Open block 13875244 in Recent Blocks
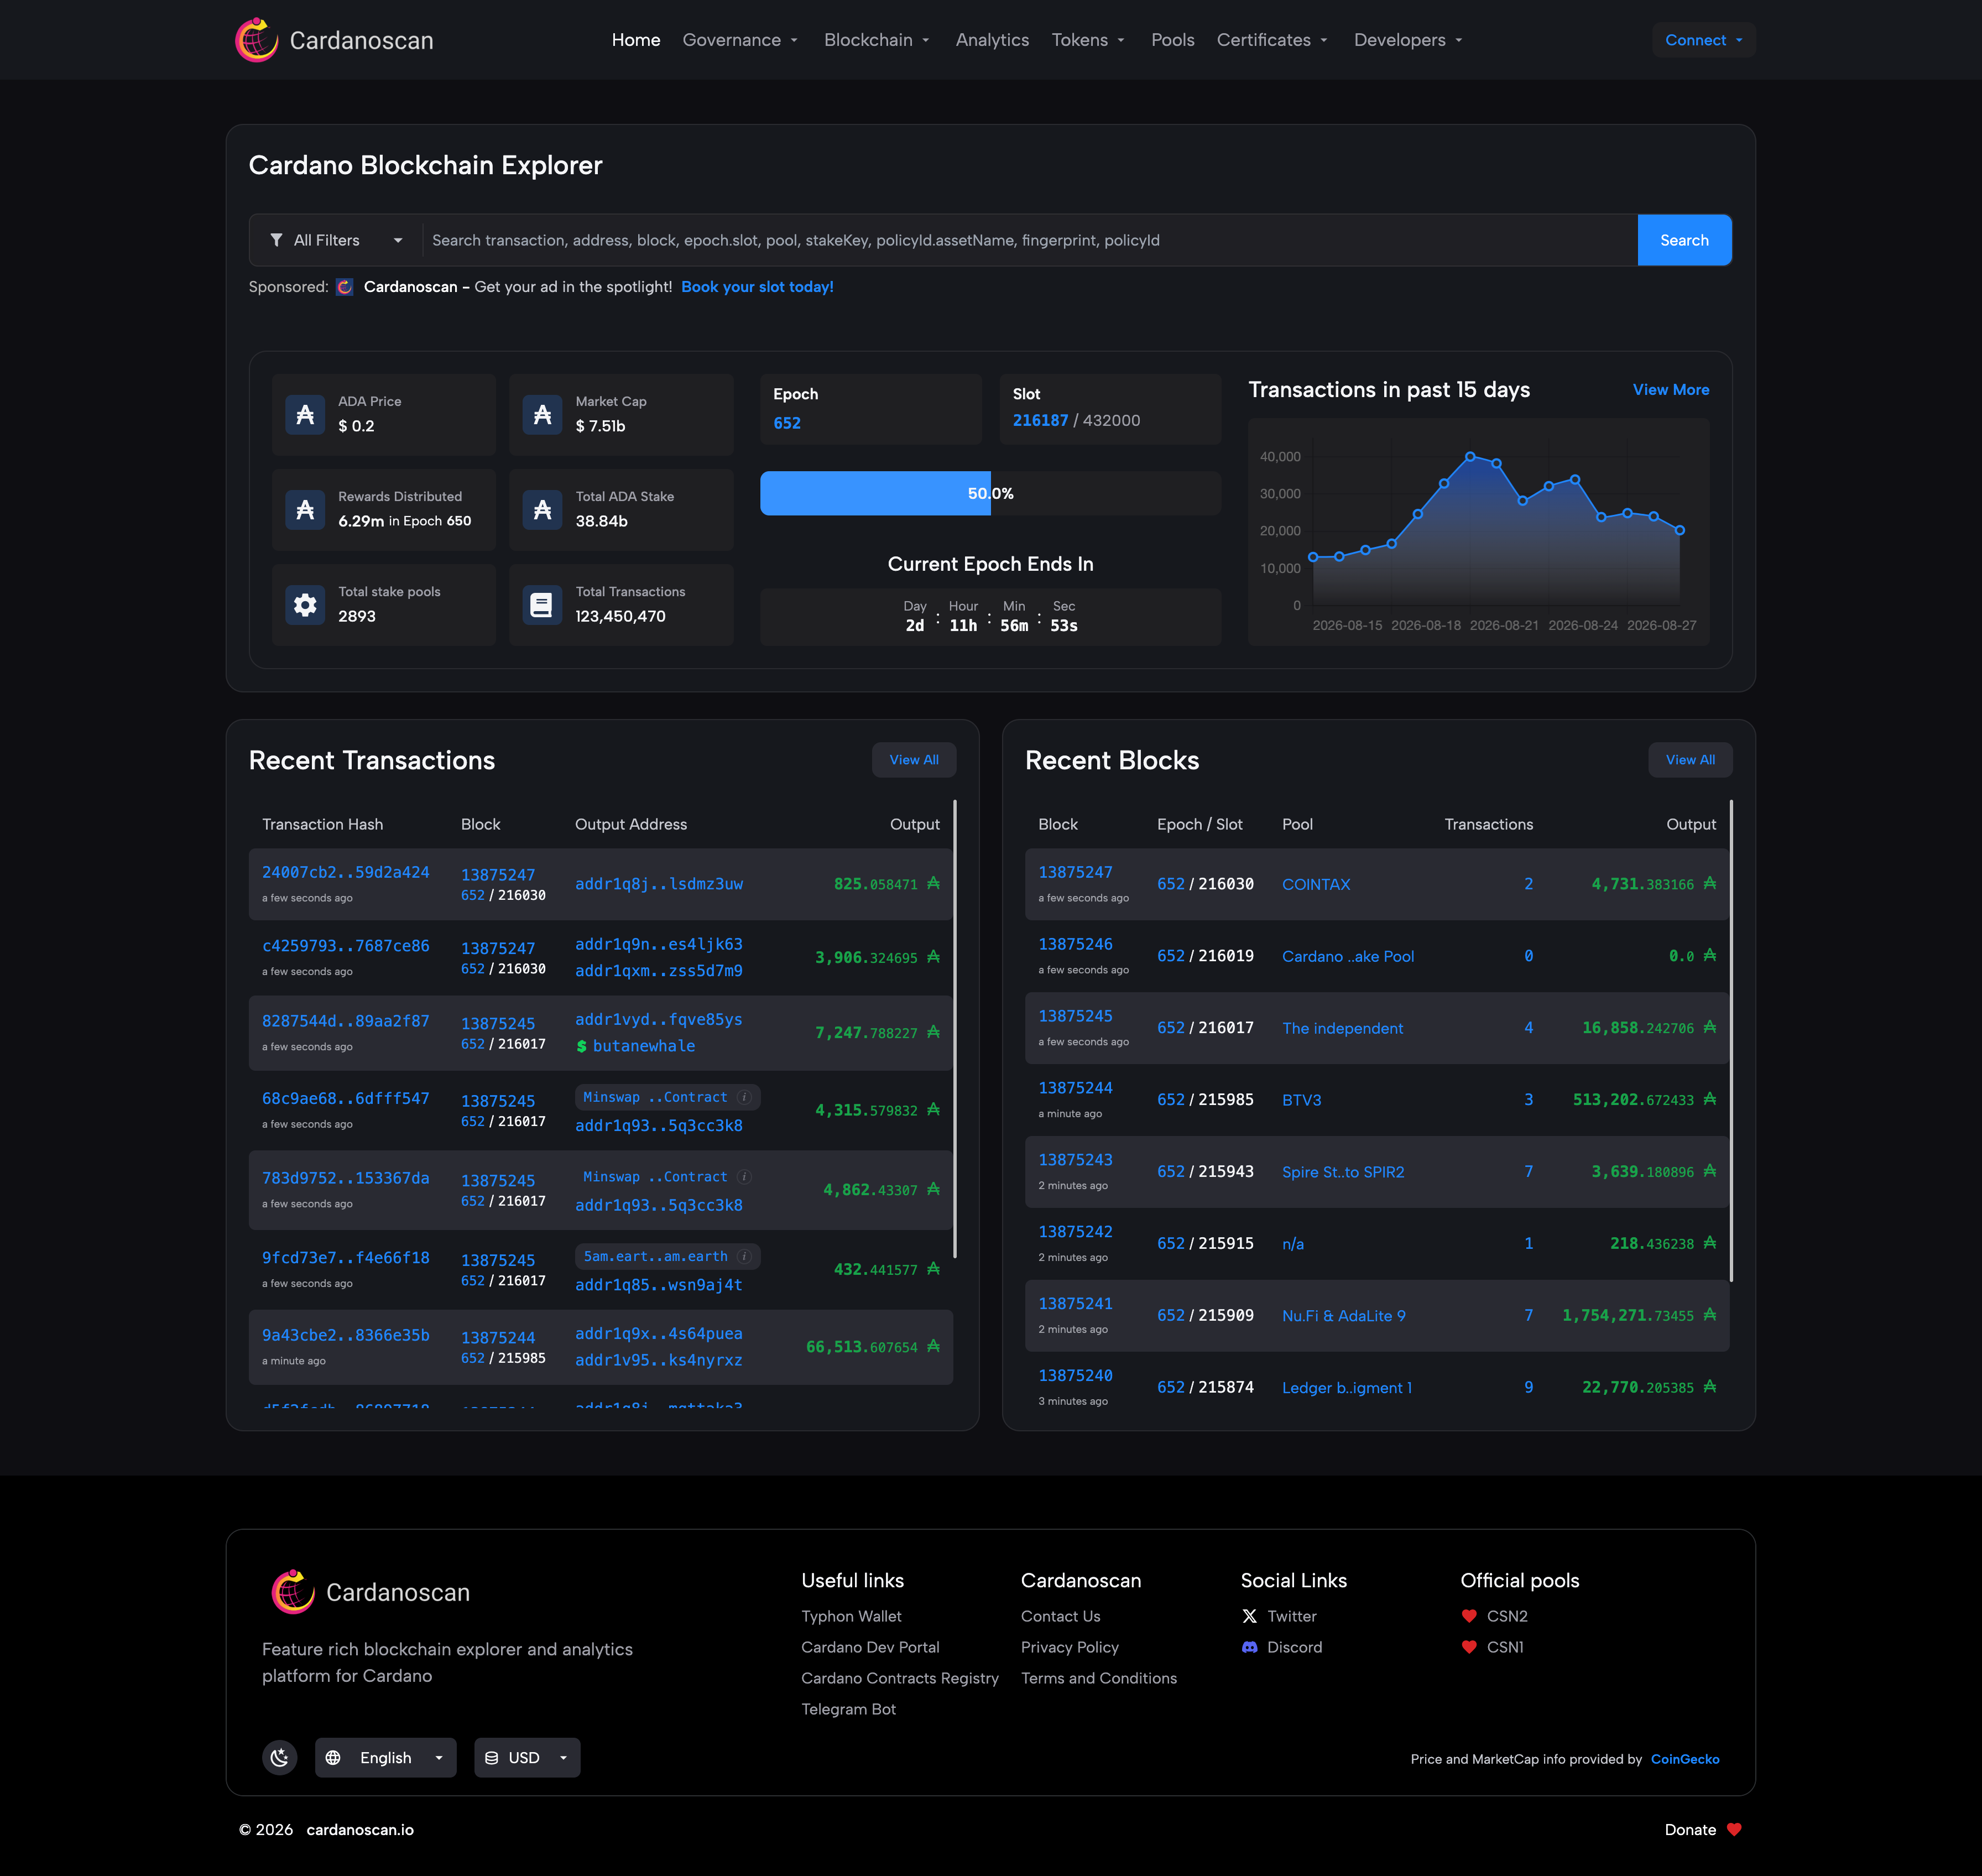 [x=1075, y=1088]
